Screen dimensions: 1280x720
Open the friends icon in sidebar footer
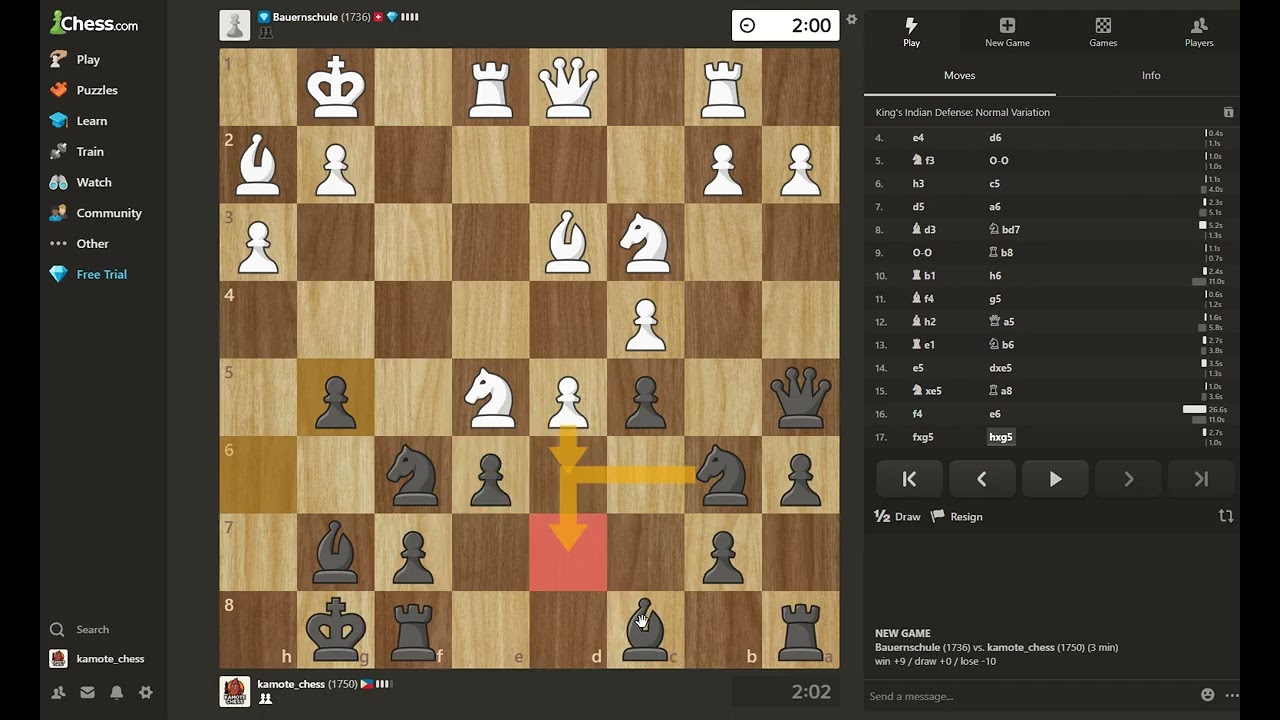click(x=58, y=692)
